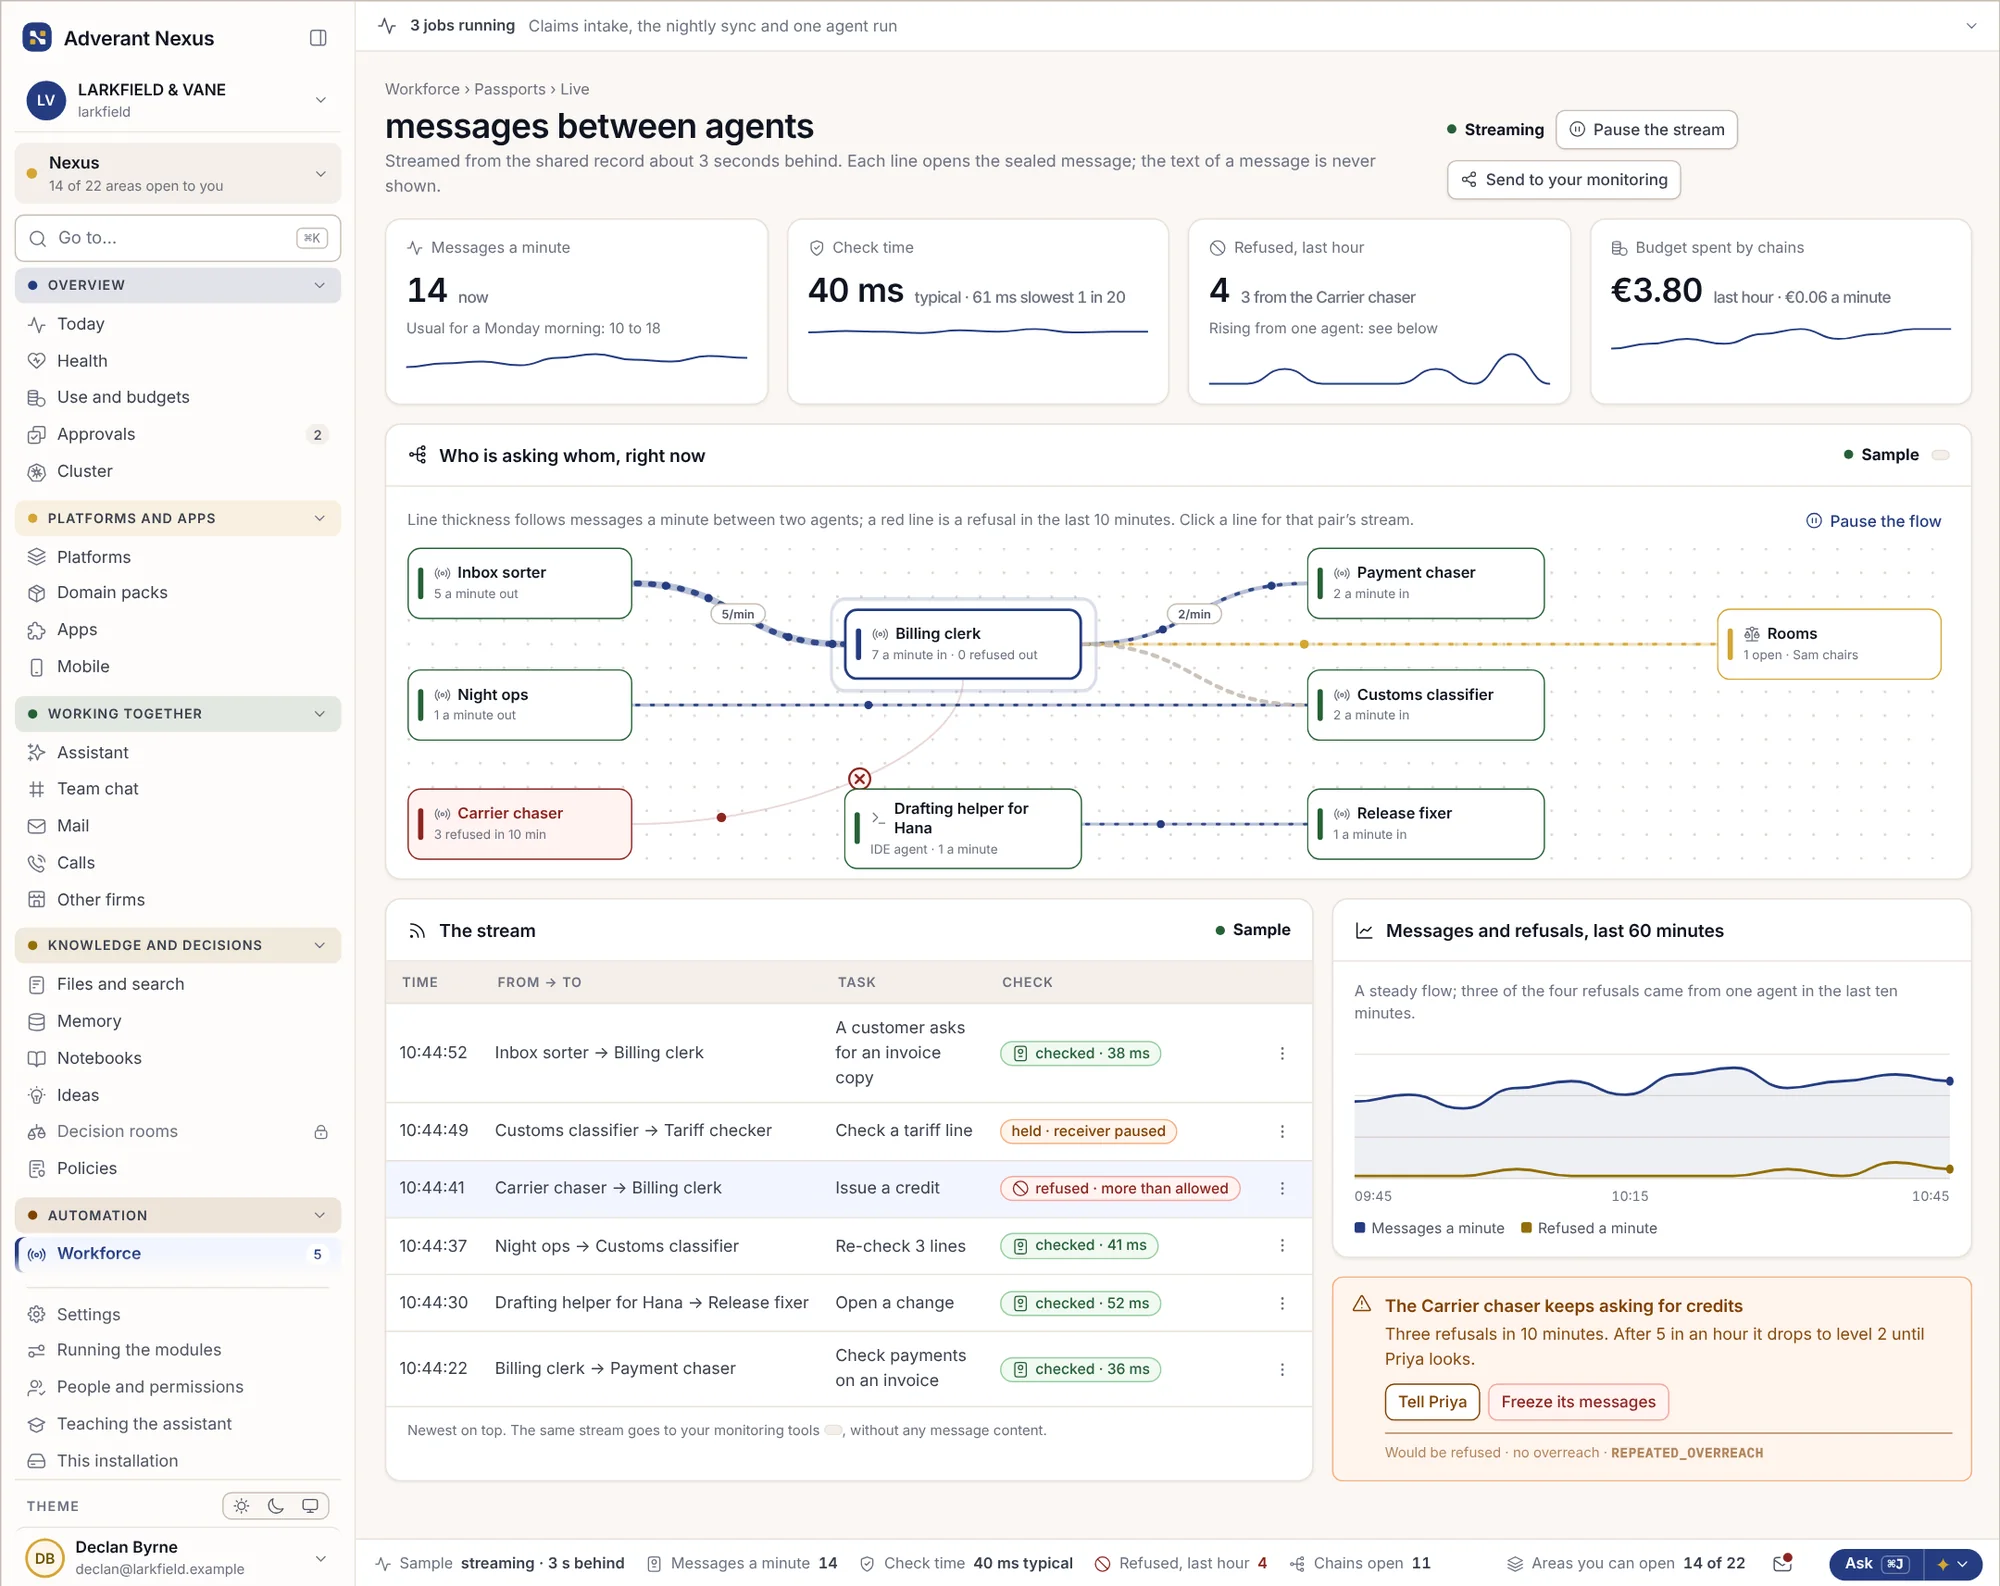
Task: Click Messages a minute legend swatch
Action: (x=1360, y=1228)
